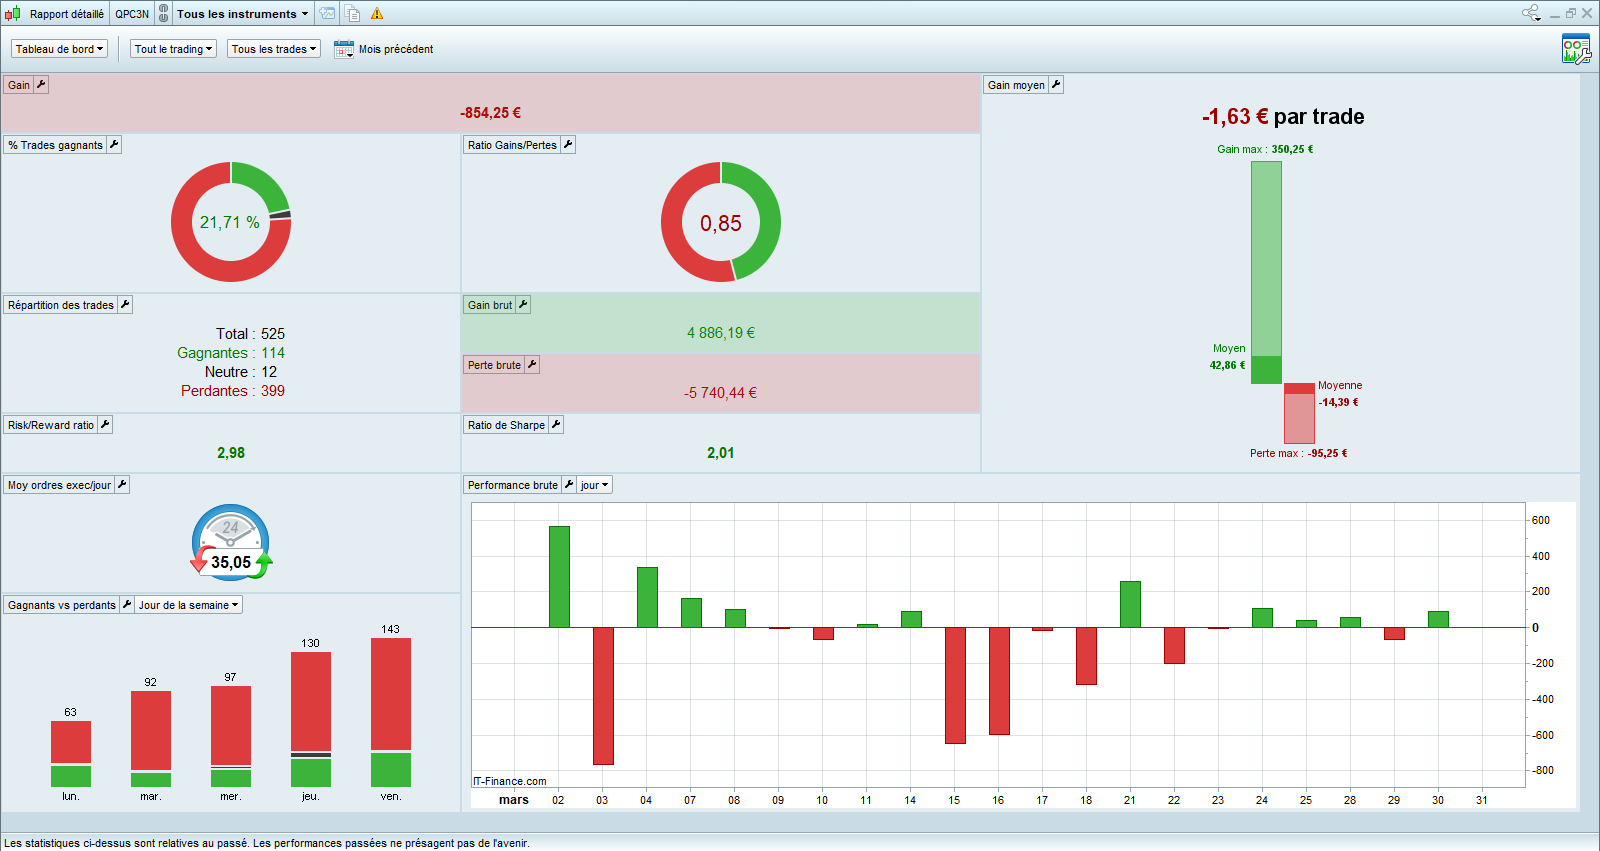Viewport: 1600px width, 851px height.
Task: Click the green bar for March 02
Action: pyautogui.click(x=559, y=577)
